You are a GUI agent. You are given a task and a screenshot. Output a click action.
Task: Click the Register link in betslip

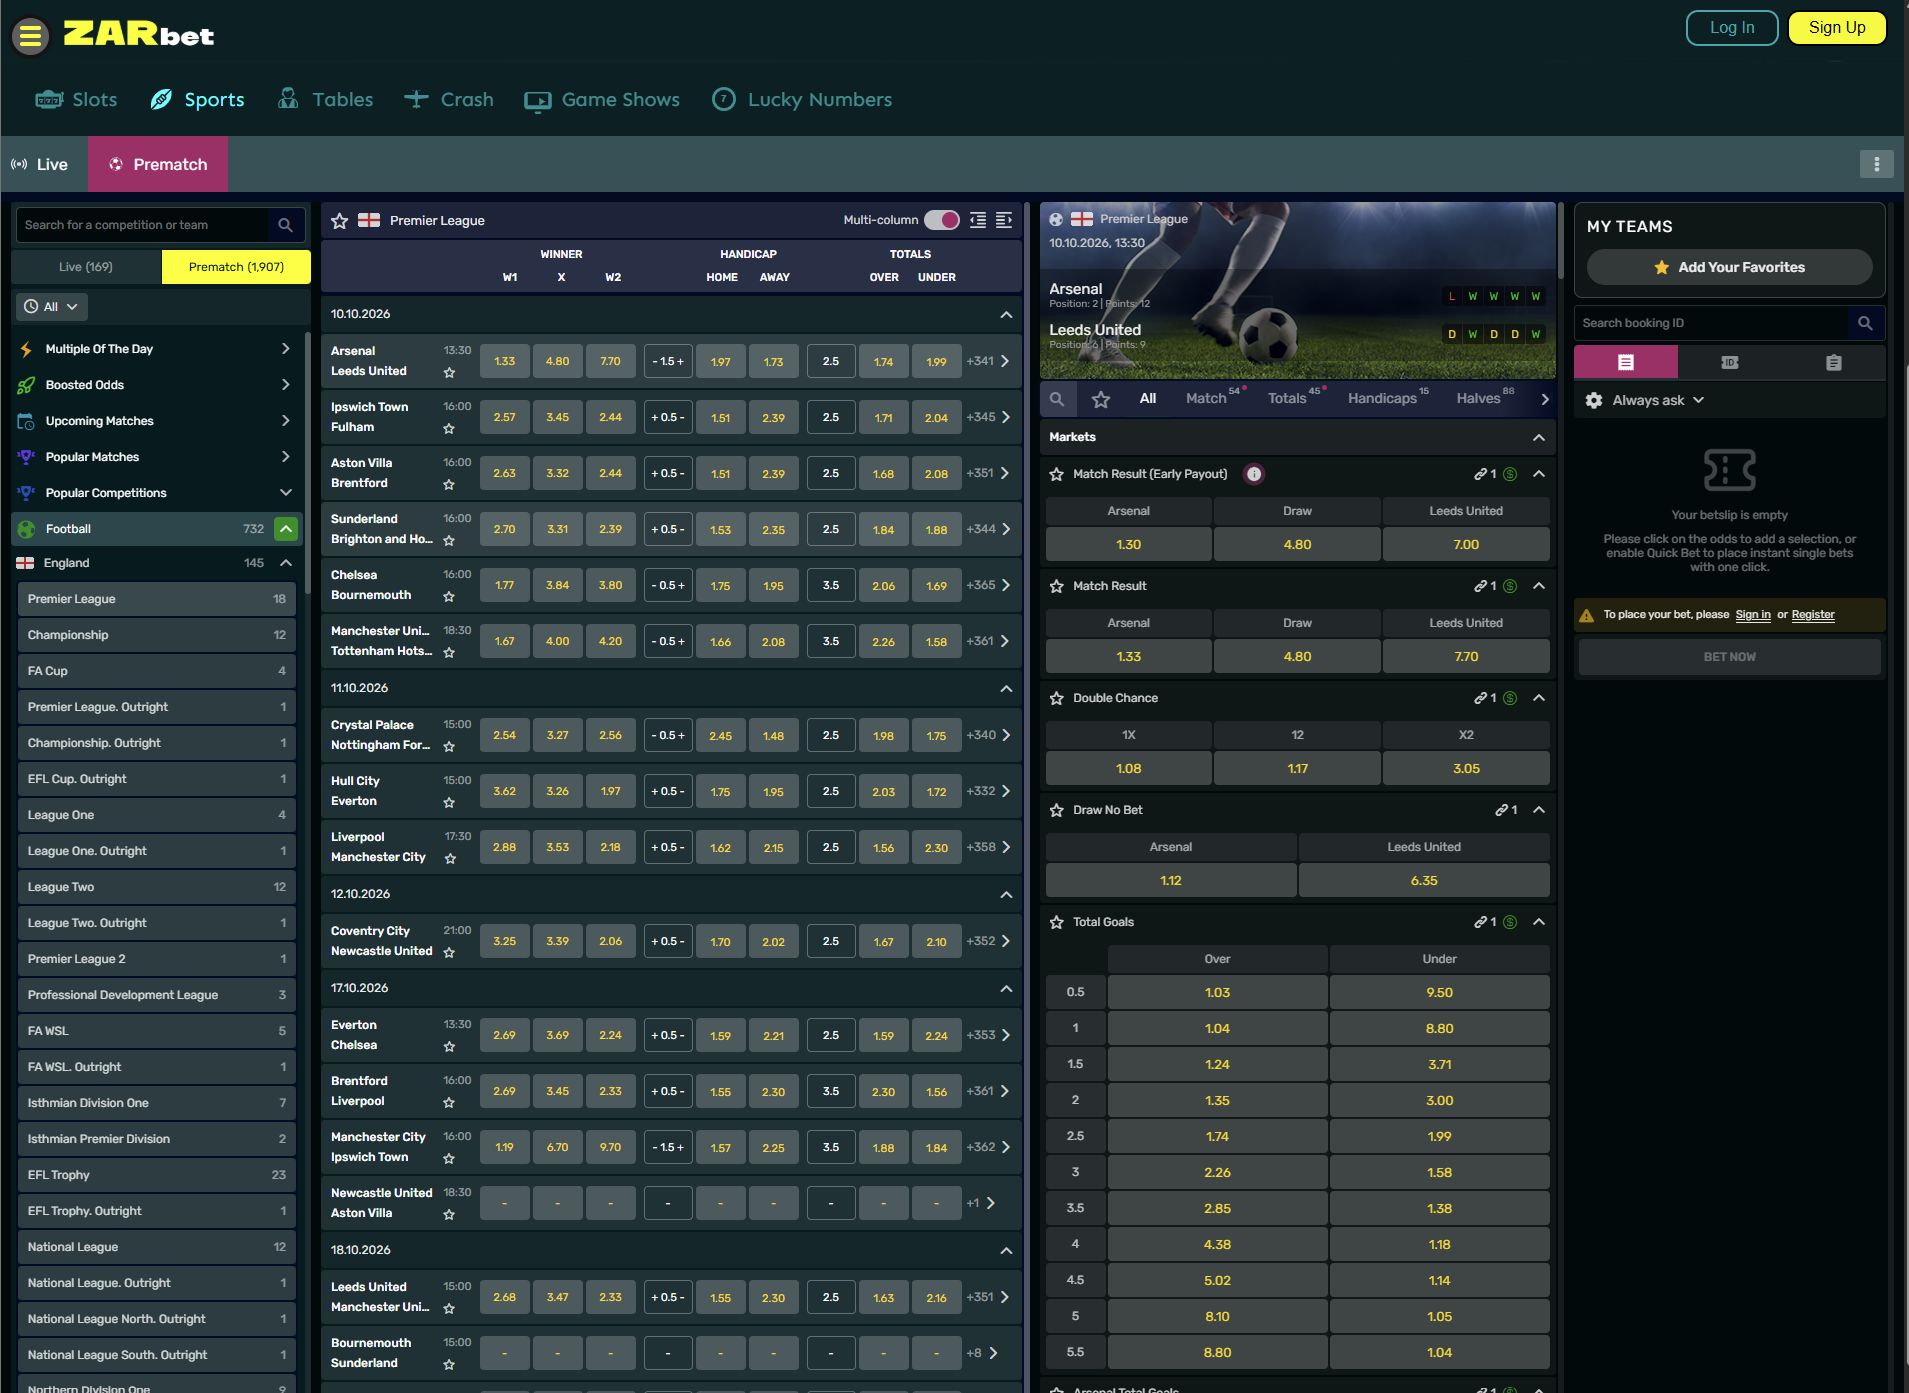pyautogui.click(x=1813, y=615)
